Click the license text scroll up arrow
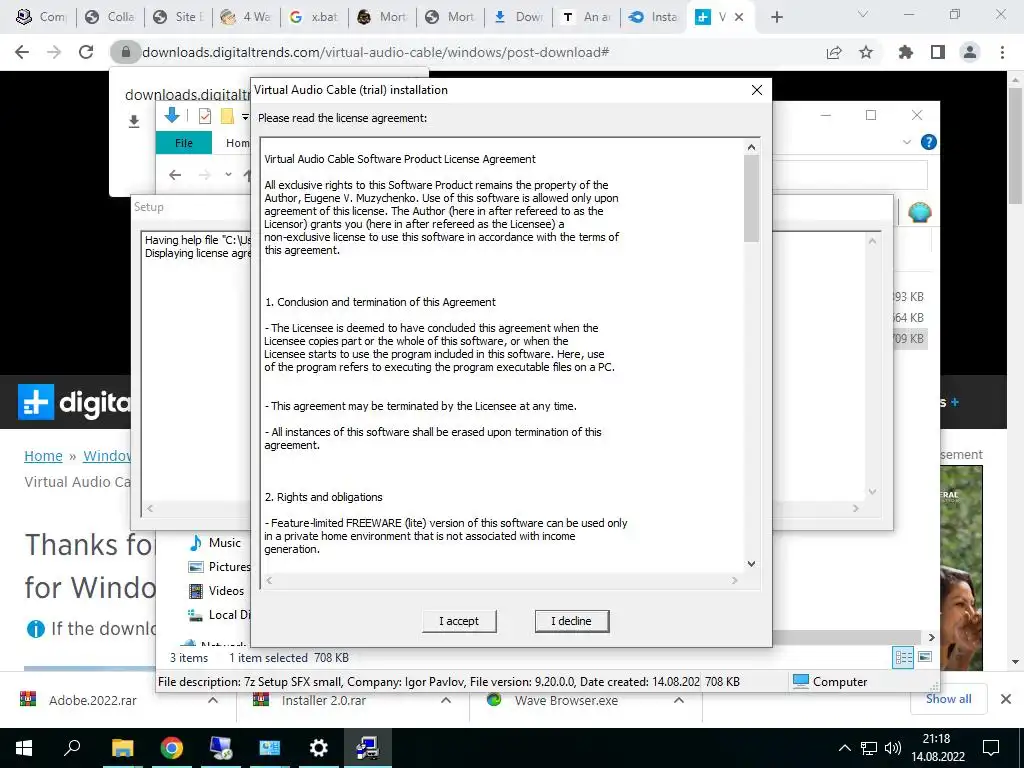Screen dimensions: 1024x768 (751, 148)
